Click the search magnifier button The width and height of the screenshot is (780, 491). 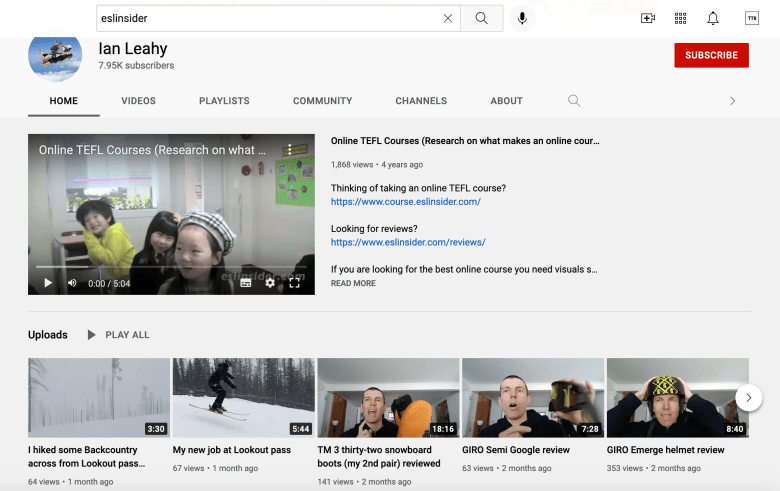coord(482,18)
